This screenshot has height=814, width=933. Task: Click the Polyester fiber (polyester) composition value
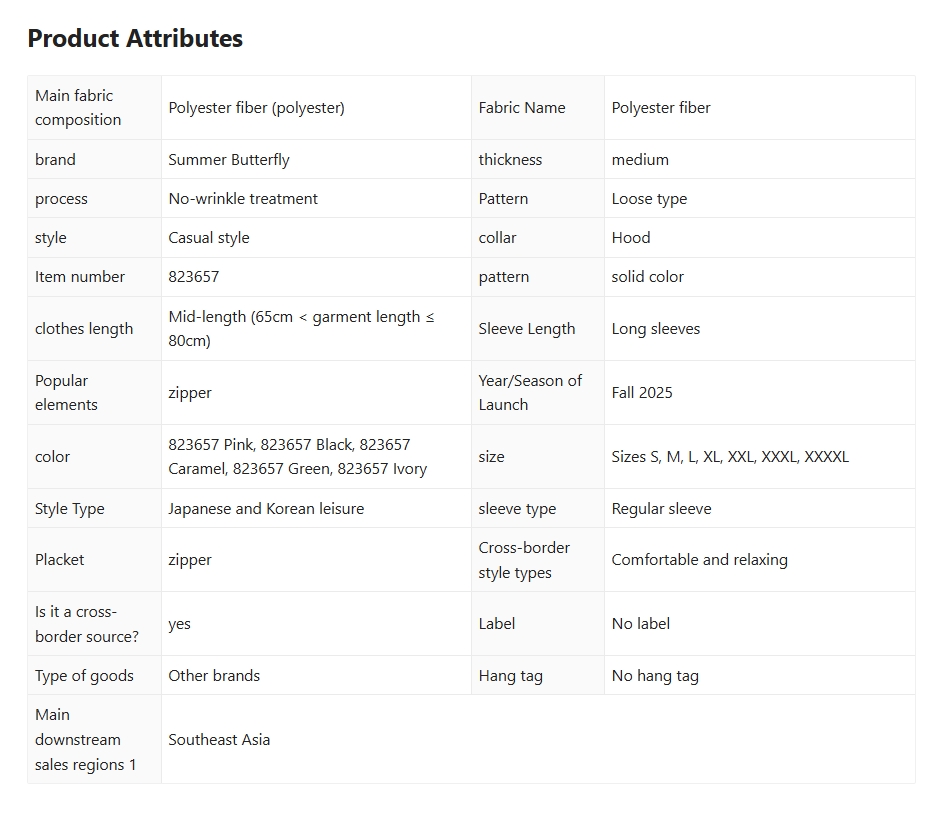(x=256, y=108)
